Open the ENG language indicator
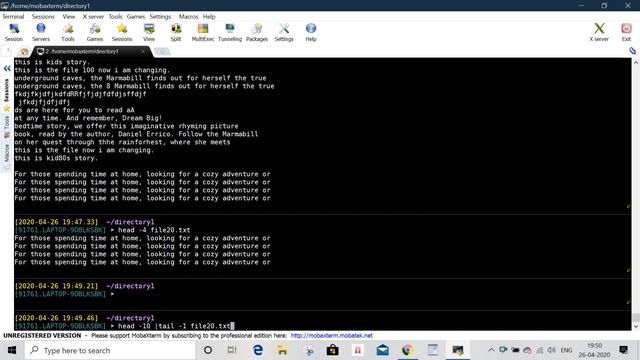This screenshot has width=640, height=360. point(566,350)
